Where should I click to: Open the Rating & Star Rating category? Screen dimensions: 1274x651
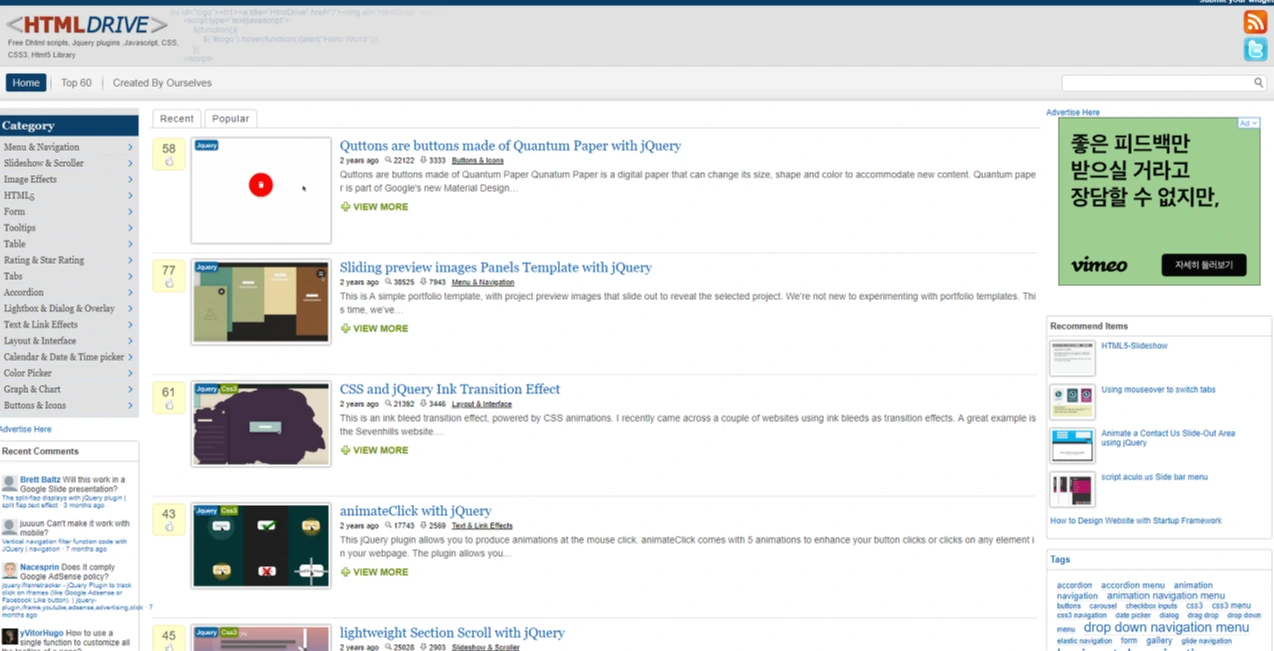[44, 260]
